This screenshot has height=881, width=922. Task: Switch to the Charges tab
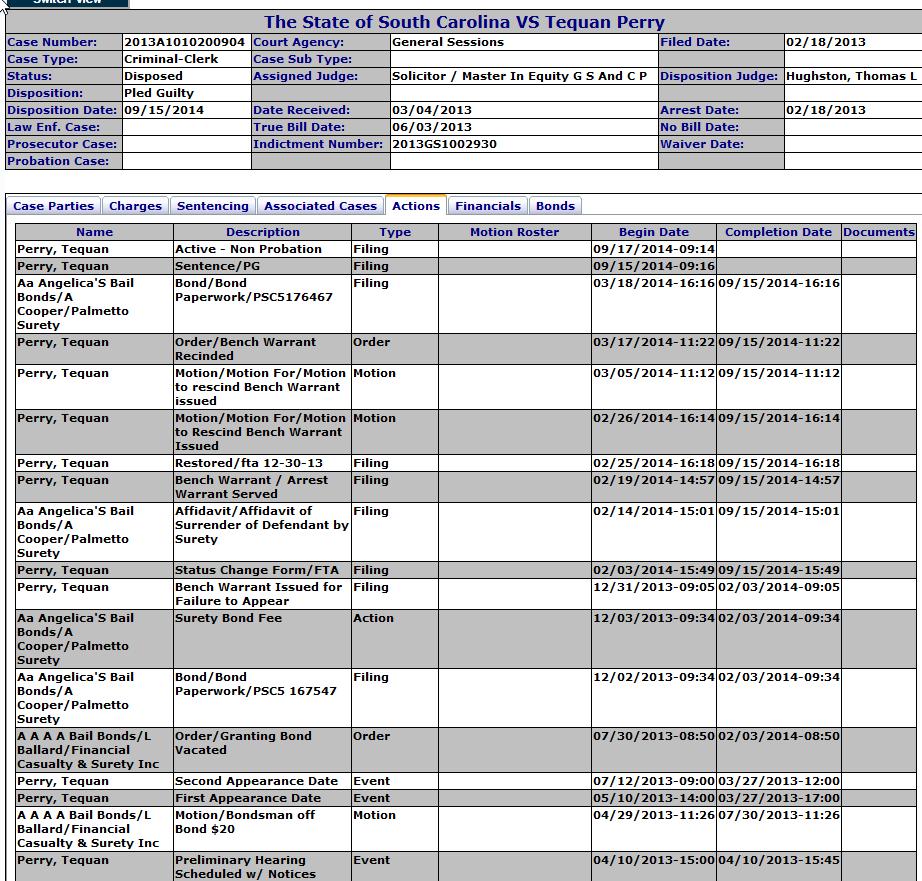coord(135,206)
